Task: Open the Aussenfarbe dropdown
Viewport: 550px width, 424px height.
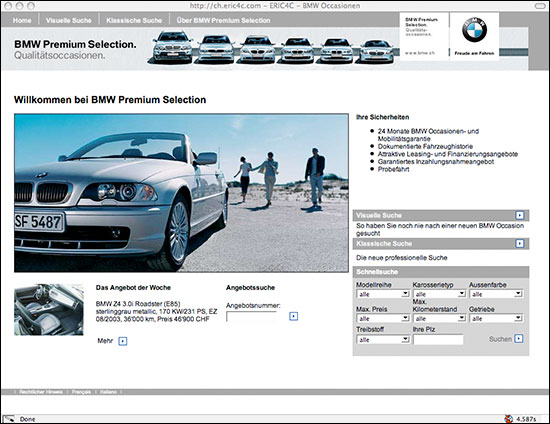Action: click(x=496, y=294)
